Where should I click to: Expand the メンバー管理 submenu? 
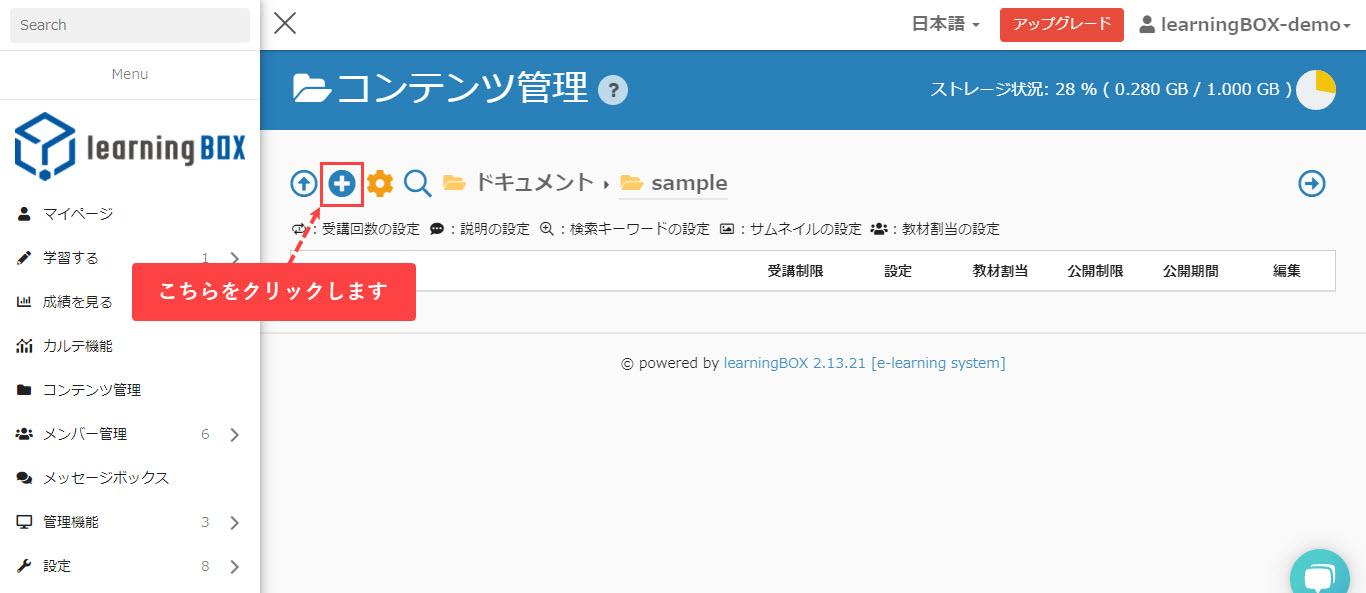pos(234,434)
